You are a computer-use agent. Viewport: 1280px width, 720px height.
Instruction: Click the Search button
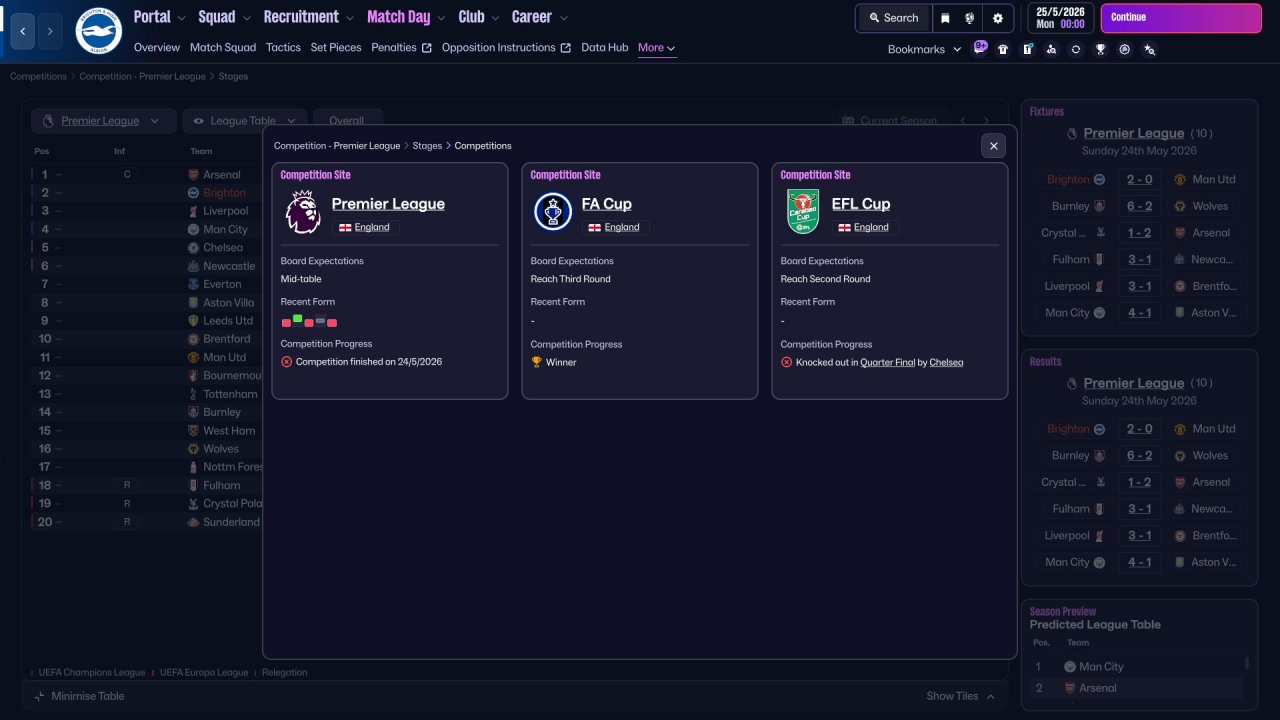[893, 18]
